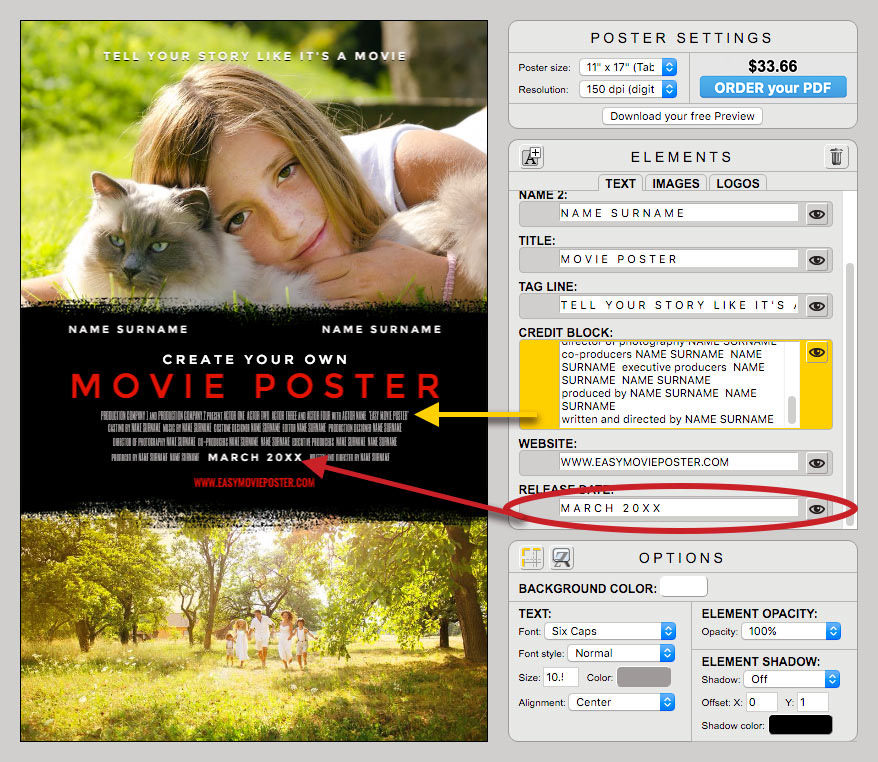Toggle visibility of the RELEASE DATE element

[x=817, y=509]
